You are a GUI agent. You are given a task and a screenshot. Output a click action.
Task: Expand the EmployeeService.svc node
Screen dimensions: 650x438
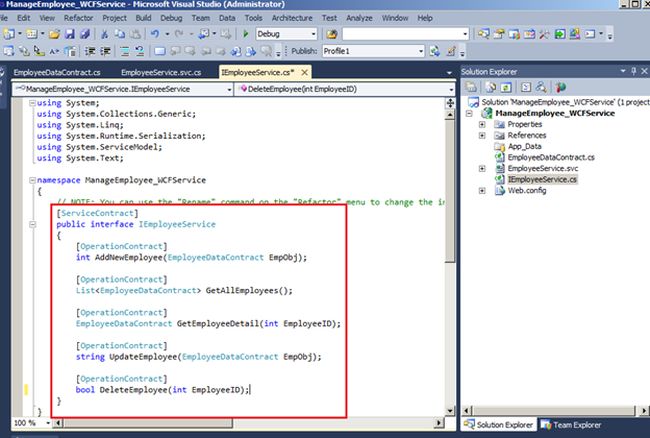(482, 169)
